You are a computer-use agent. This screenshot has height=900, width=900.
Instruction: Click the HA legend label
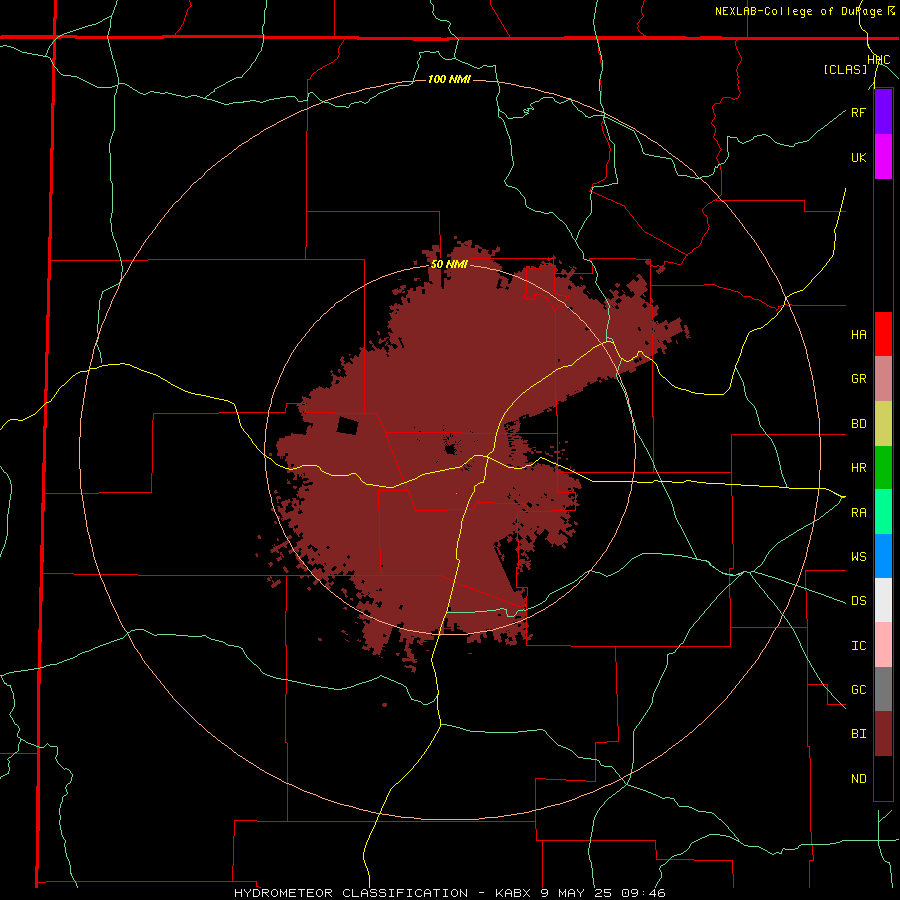(858, 335)
